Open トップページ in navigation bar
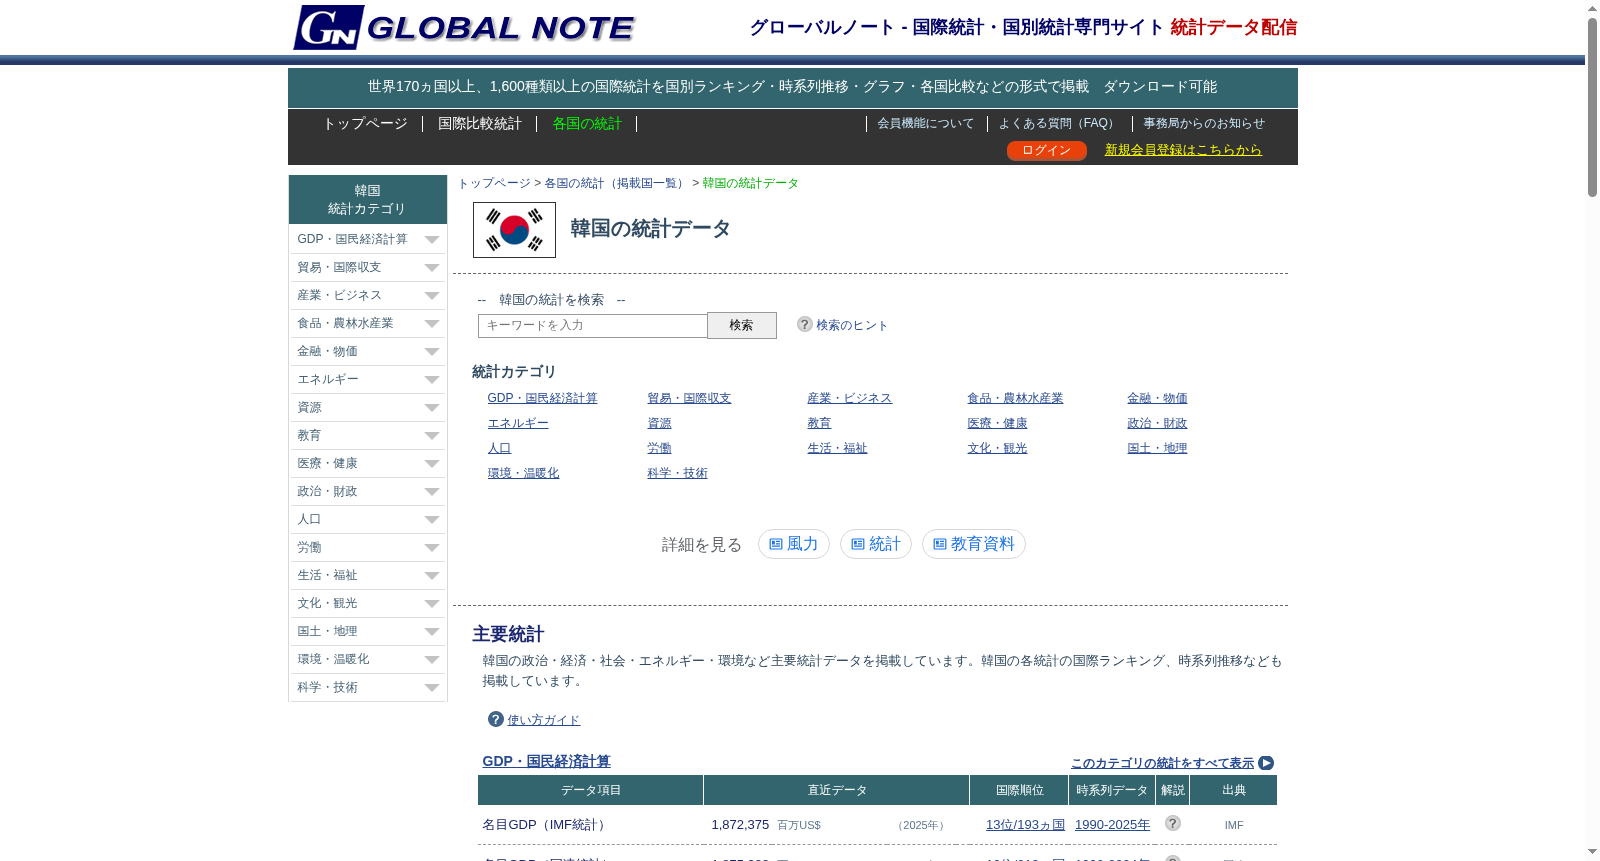1600x861 pixels. click(x=365, y=123)
